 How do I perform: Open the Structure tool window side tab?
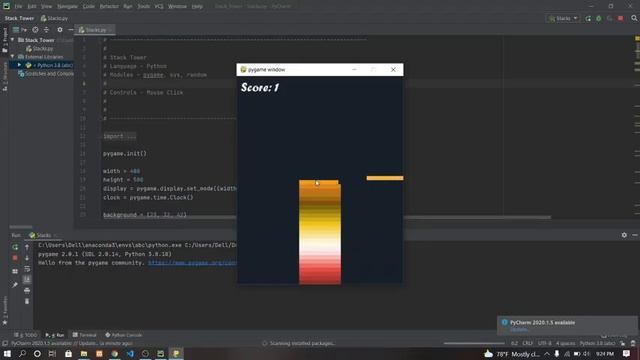point(4,78)
